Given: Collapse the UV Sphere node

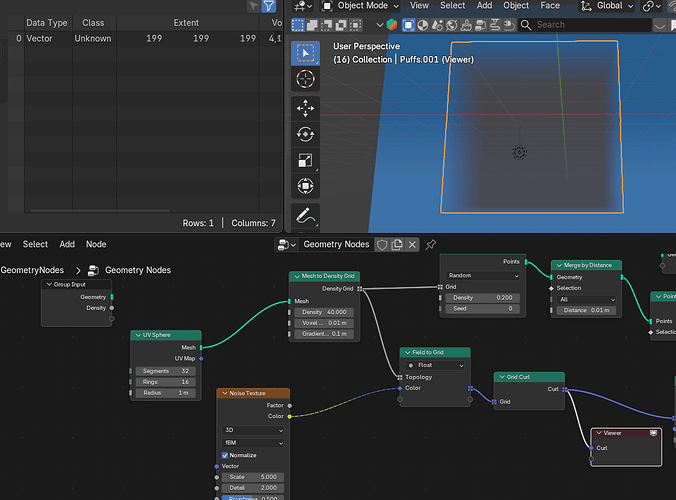Looking at the screenshot, I should pyautogui.click(x=138, y=335).
